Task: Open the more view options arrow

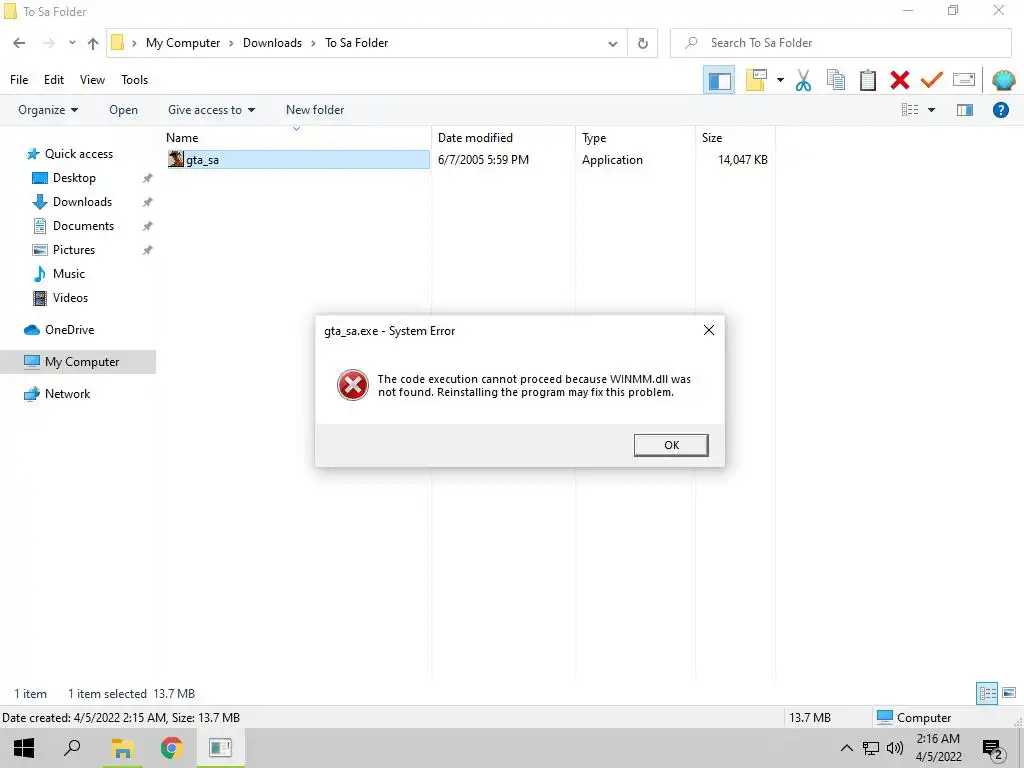Action: point(931,110)
